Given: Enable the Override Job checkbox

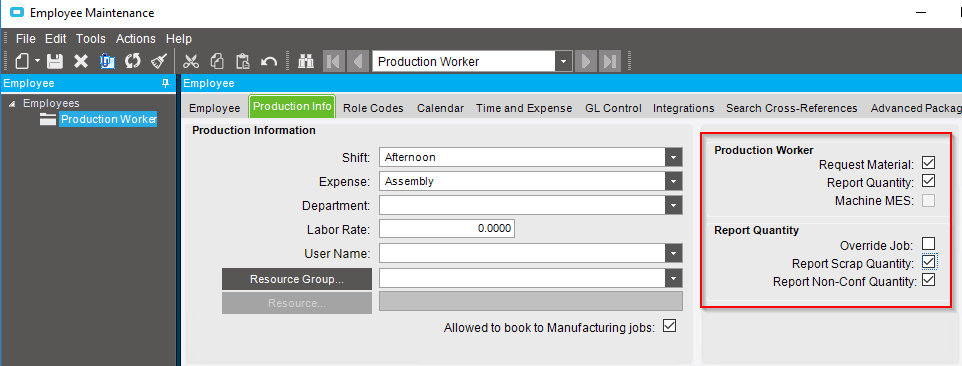Looking at the screenshot, I should (928, 244).
